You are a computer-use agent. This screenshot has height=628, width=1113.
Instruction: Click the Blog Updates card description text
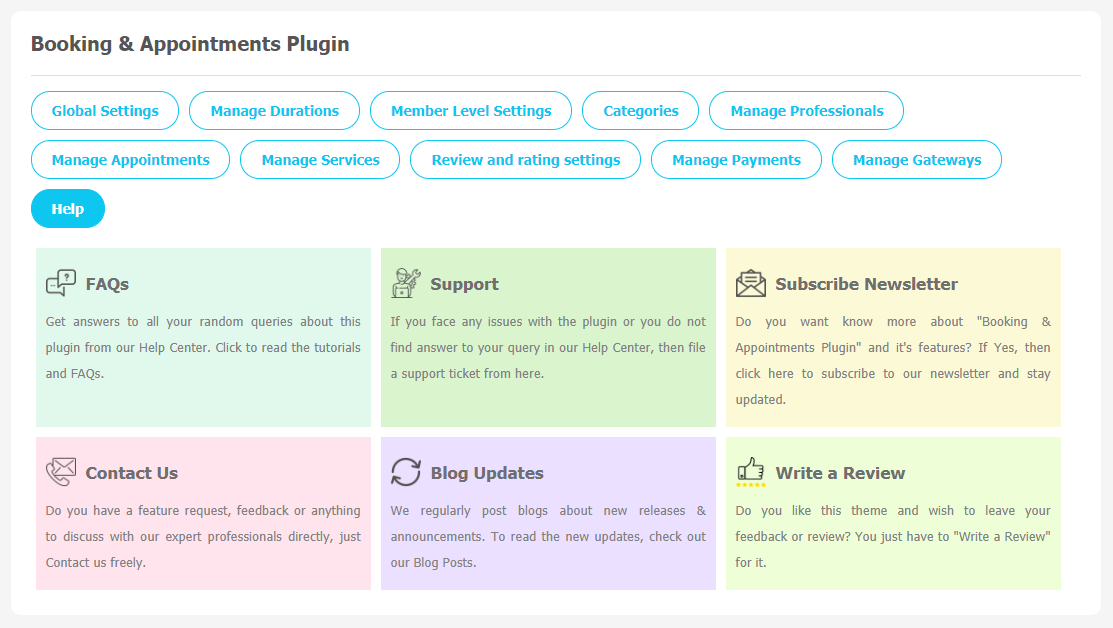click(548, 536)
